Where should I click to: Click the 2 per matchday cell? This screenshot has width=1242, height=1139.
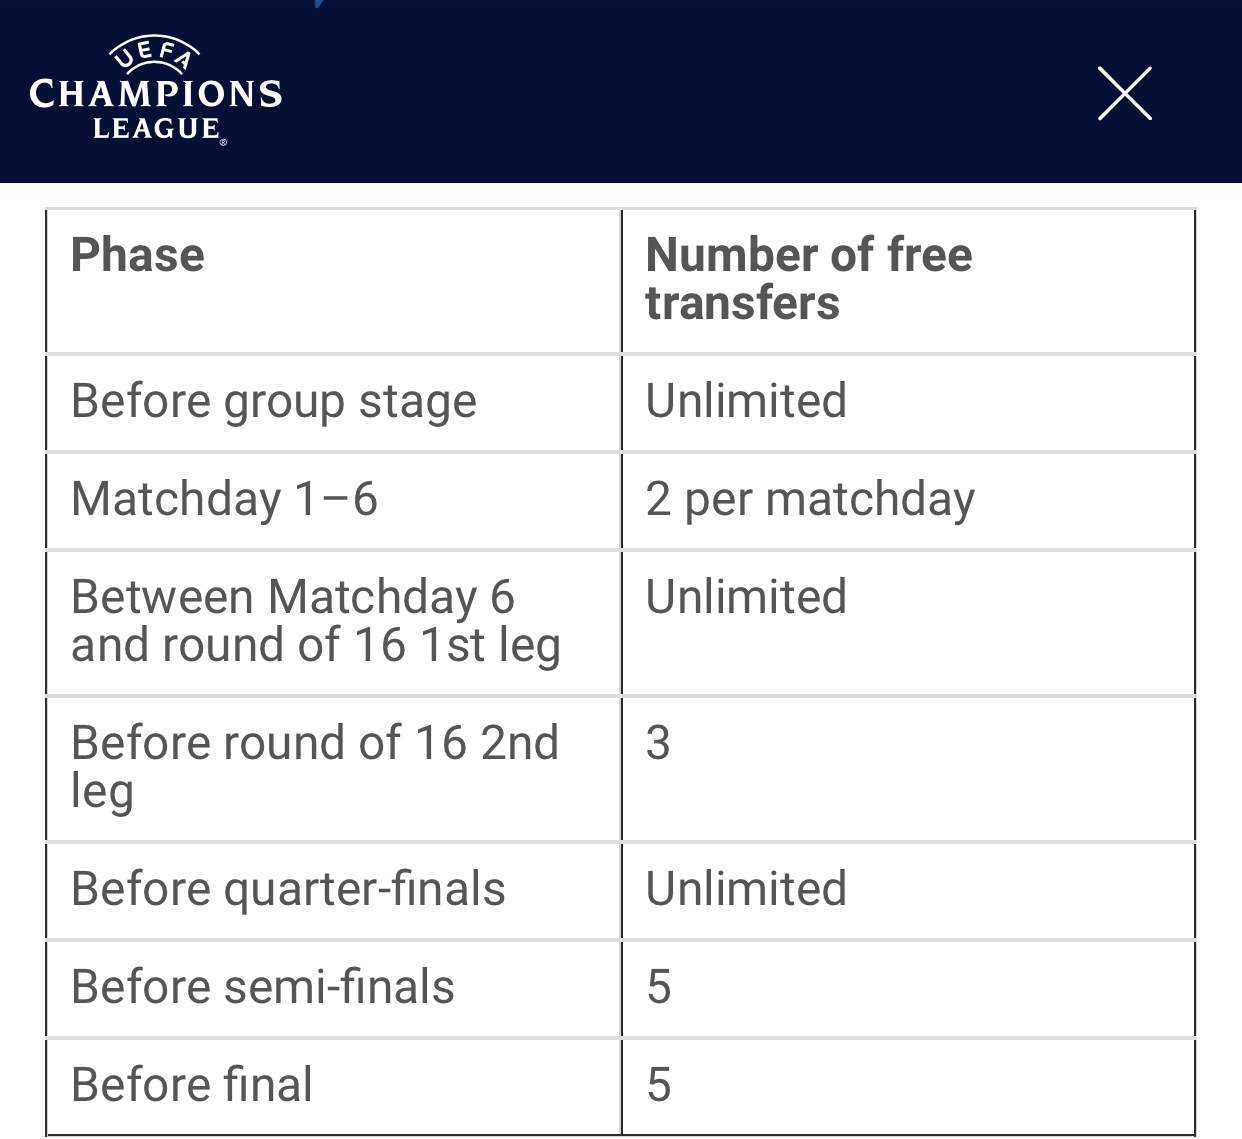coord(908,500)
